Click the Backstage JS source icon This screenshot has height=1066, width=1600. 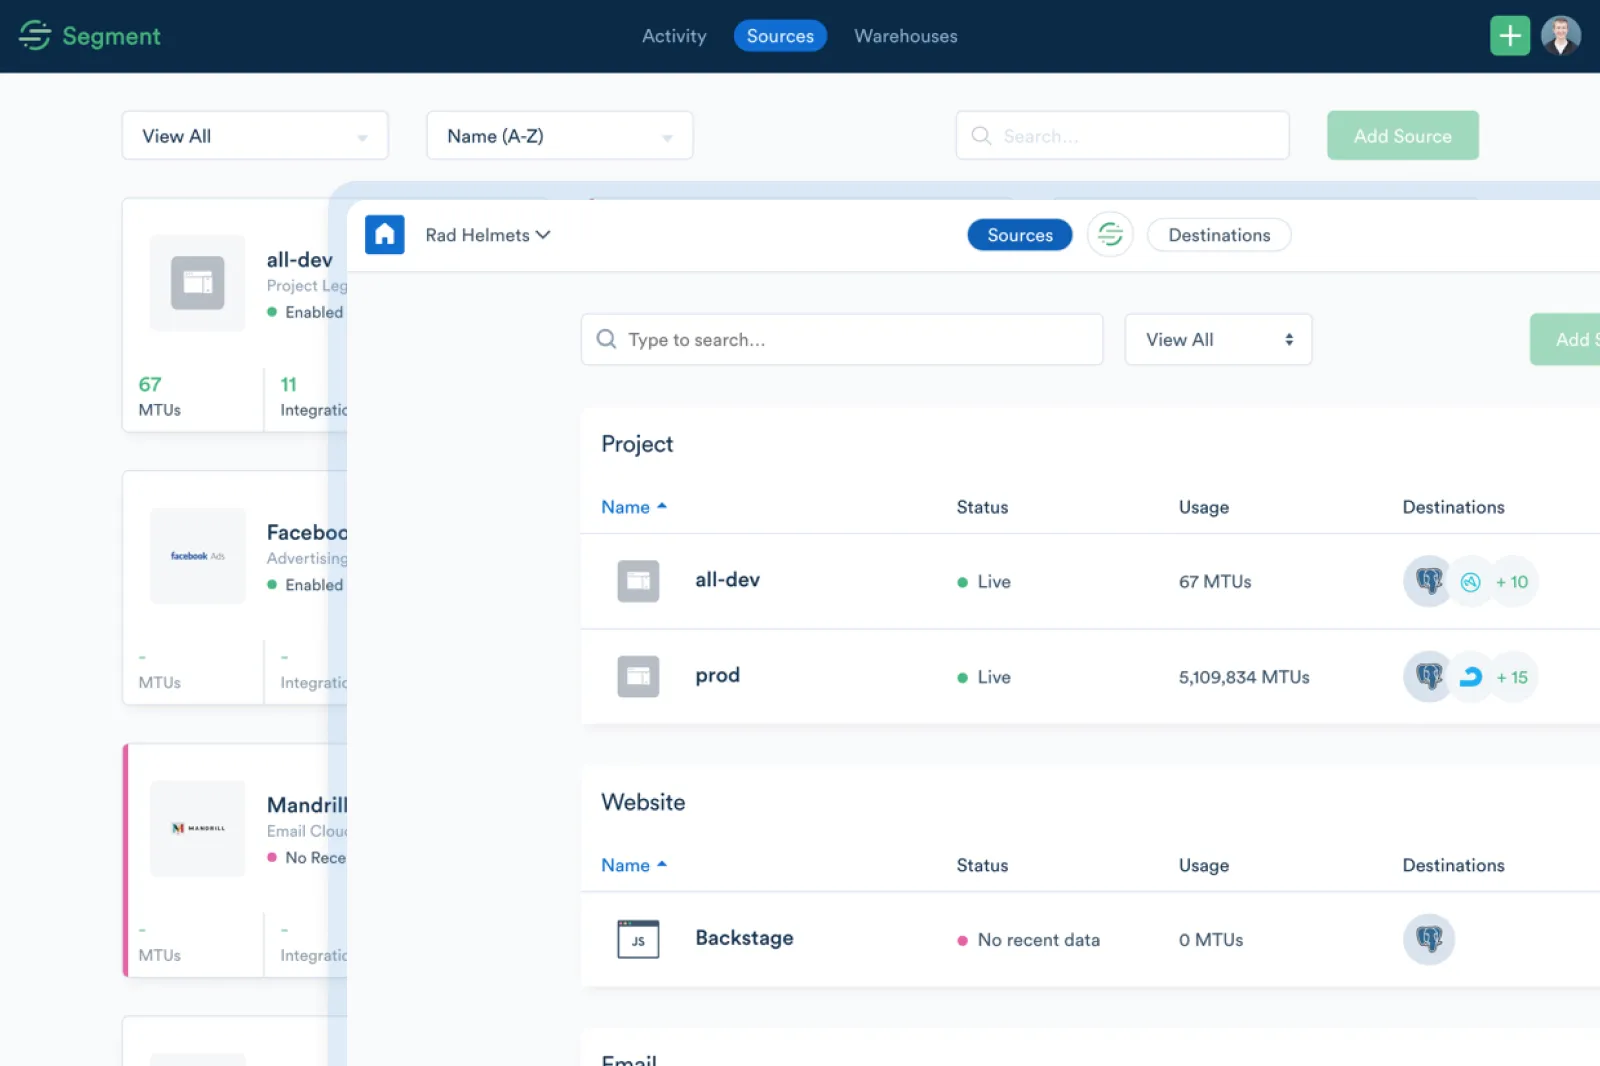click(638, 939)
